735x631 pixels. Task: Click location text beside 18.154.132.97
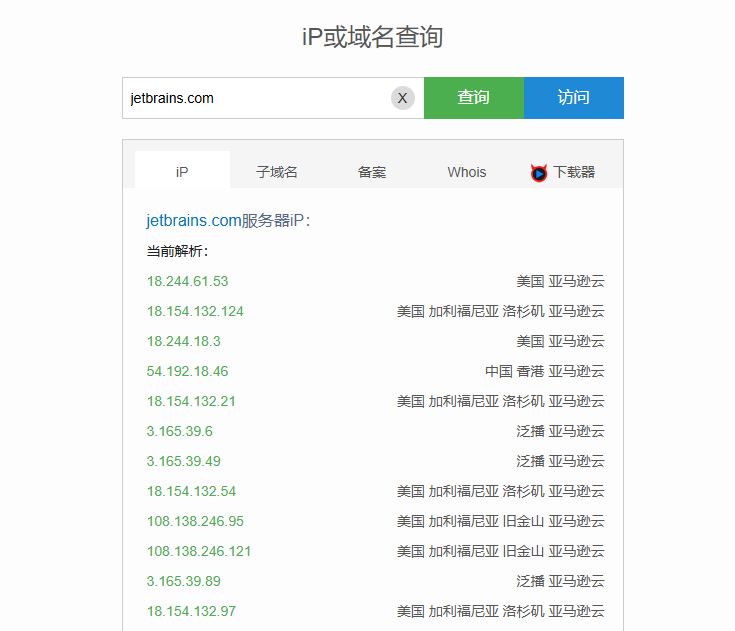pyautogui.click(x=501, y=611)
